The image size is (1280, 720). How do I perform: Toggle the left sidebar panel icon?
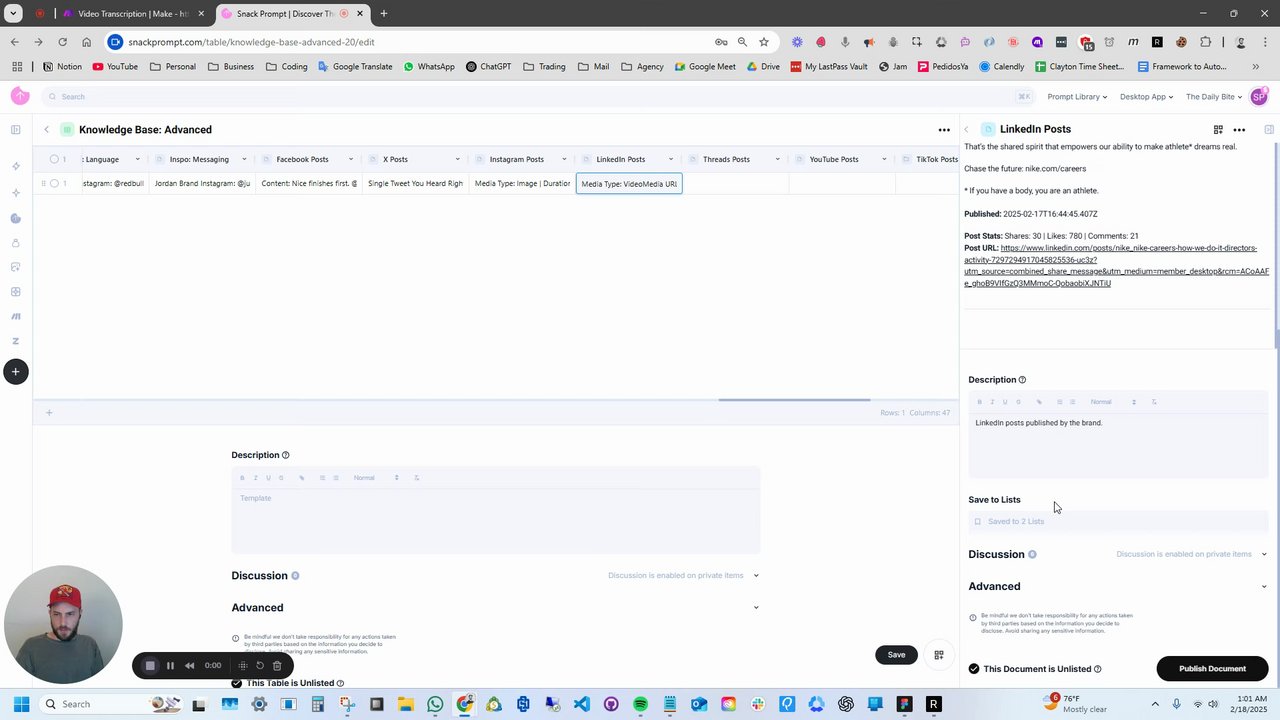pos(15,129)
